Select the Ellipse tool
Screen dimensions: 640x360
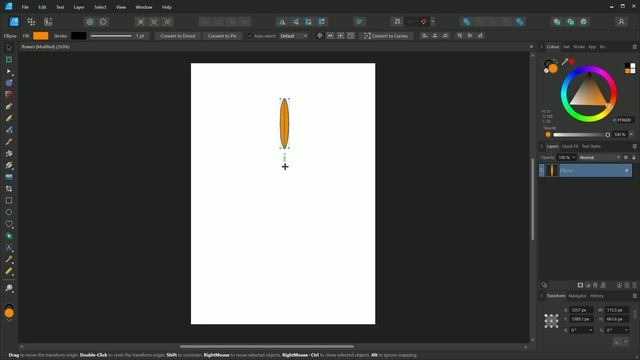point(9,212)
